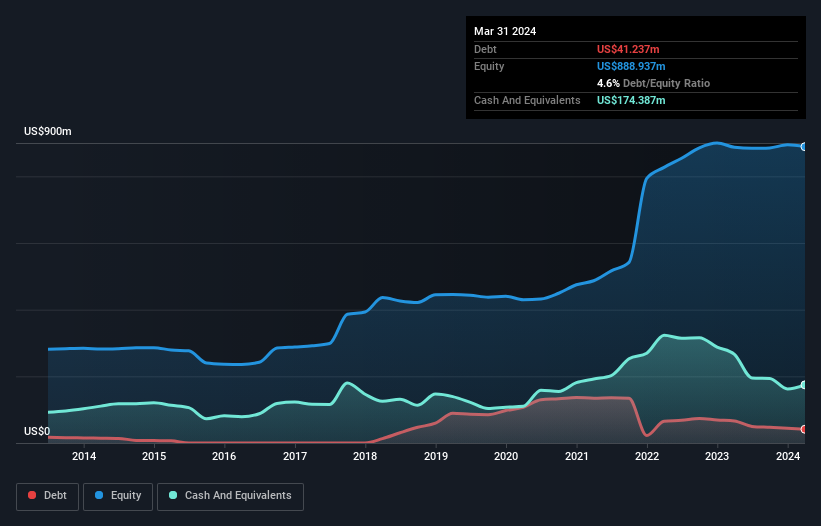
Task: Toggle Cash And Equivalents legend button
Action: point(230,496)
